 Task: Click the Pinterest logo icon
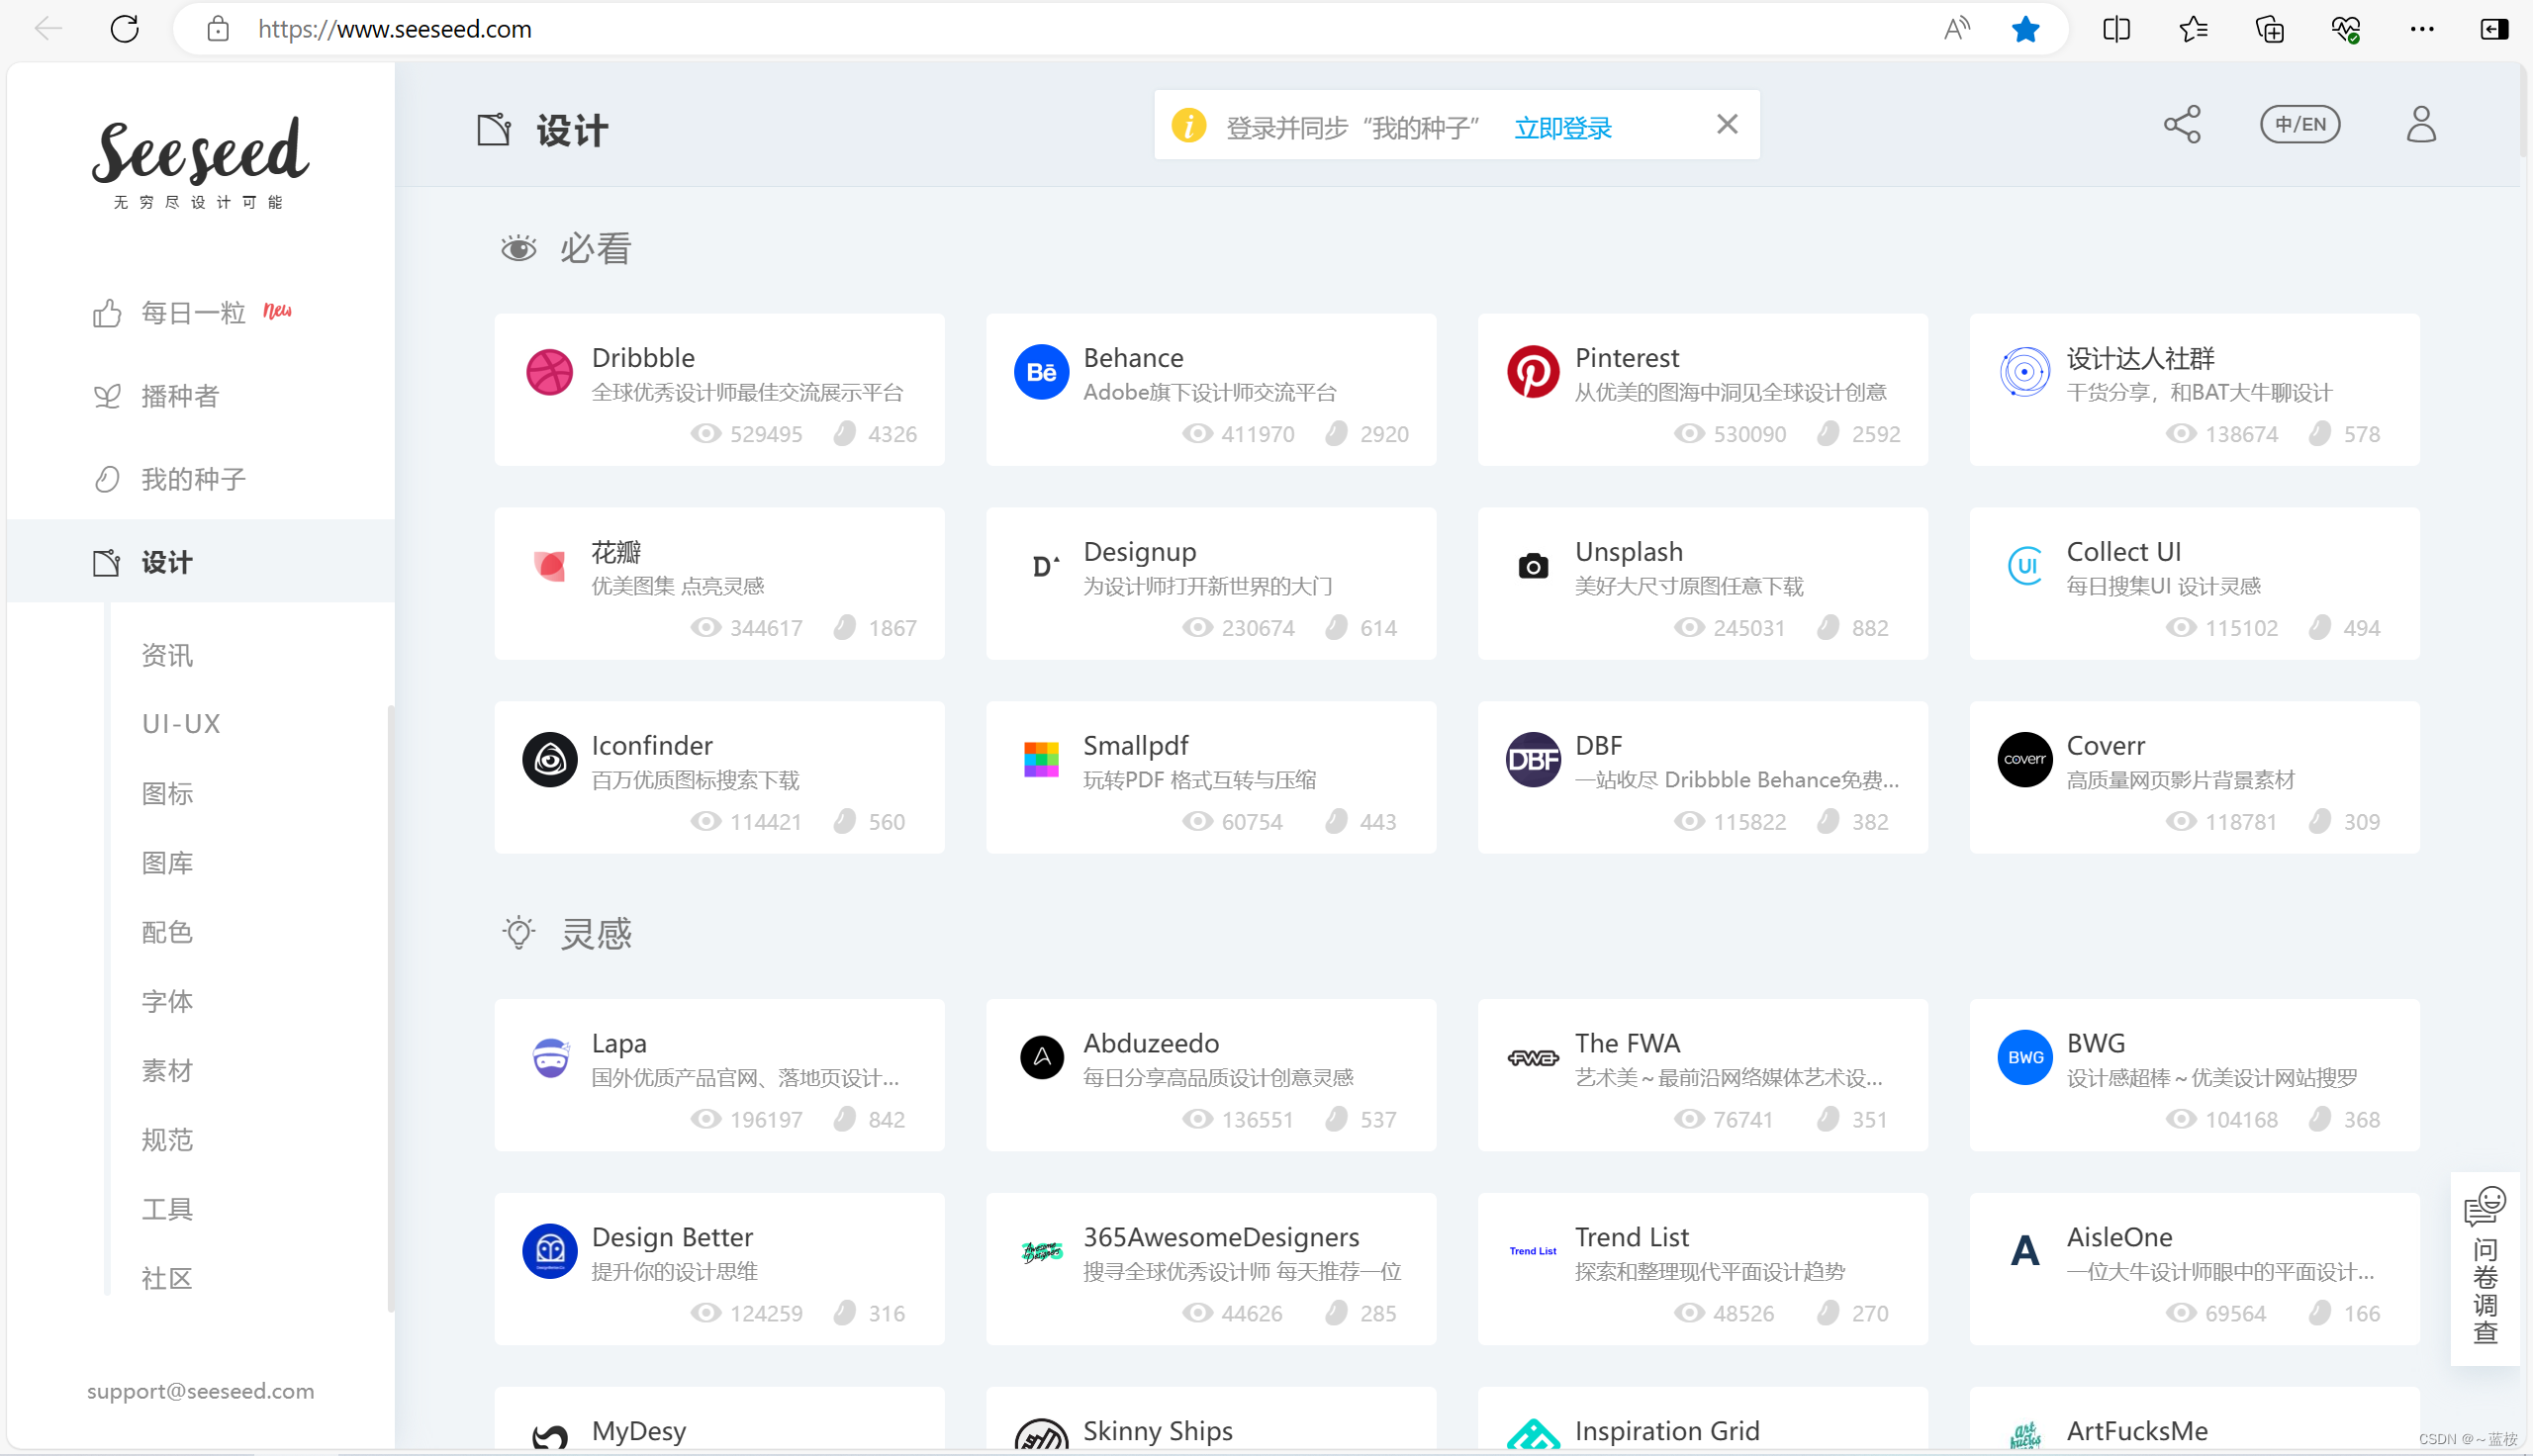(1532, 372)
